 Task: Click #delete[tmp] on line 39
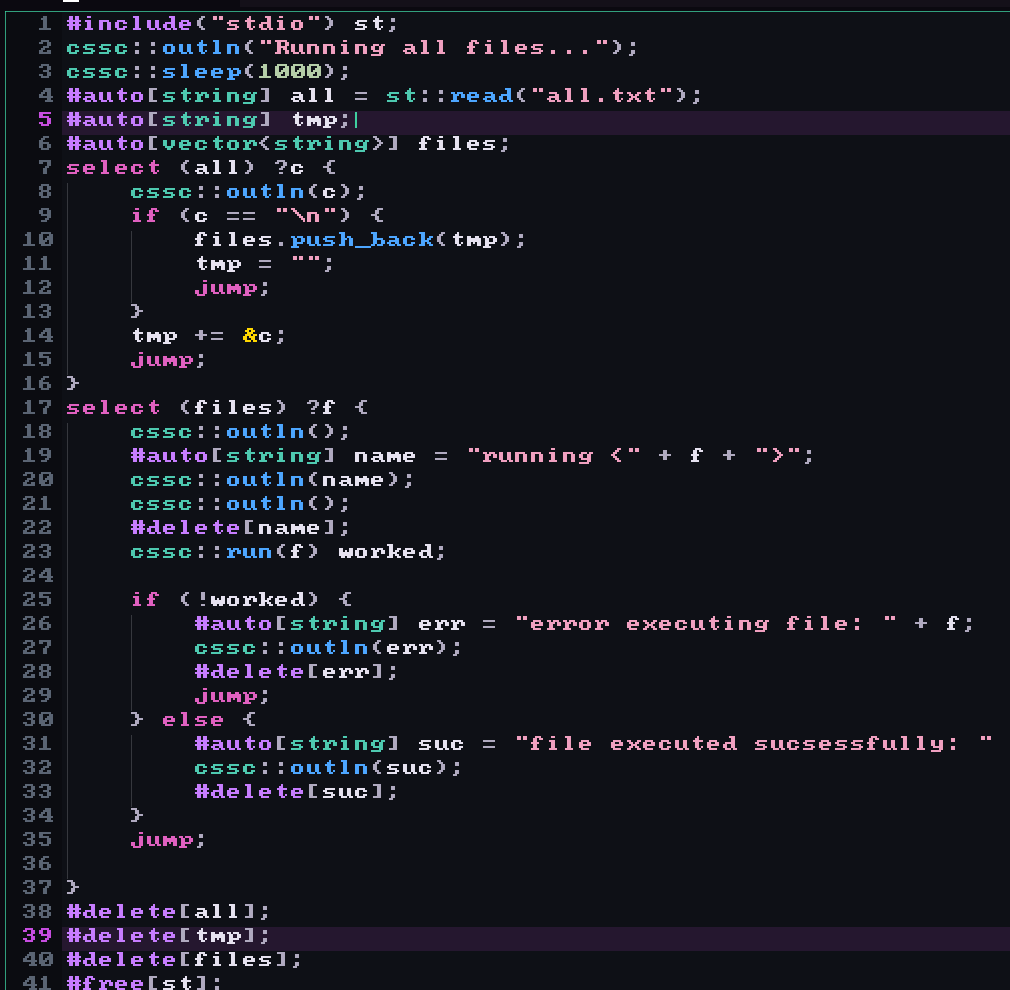tap(162, 935)
